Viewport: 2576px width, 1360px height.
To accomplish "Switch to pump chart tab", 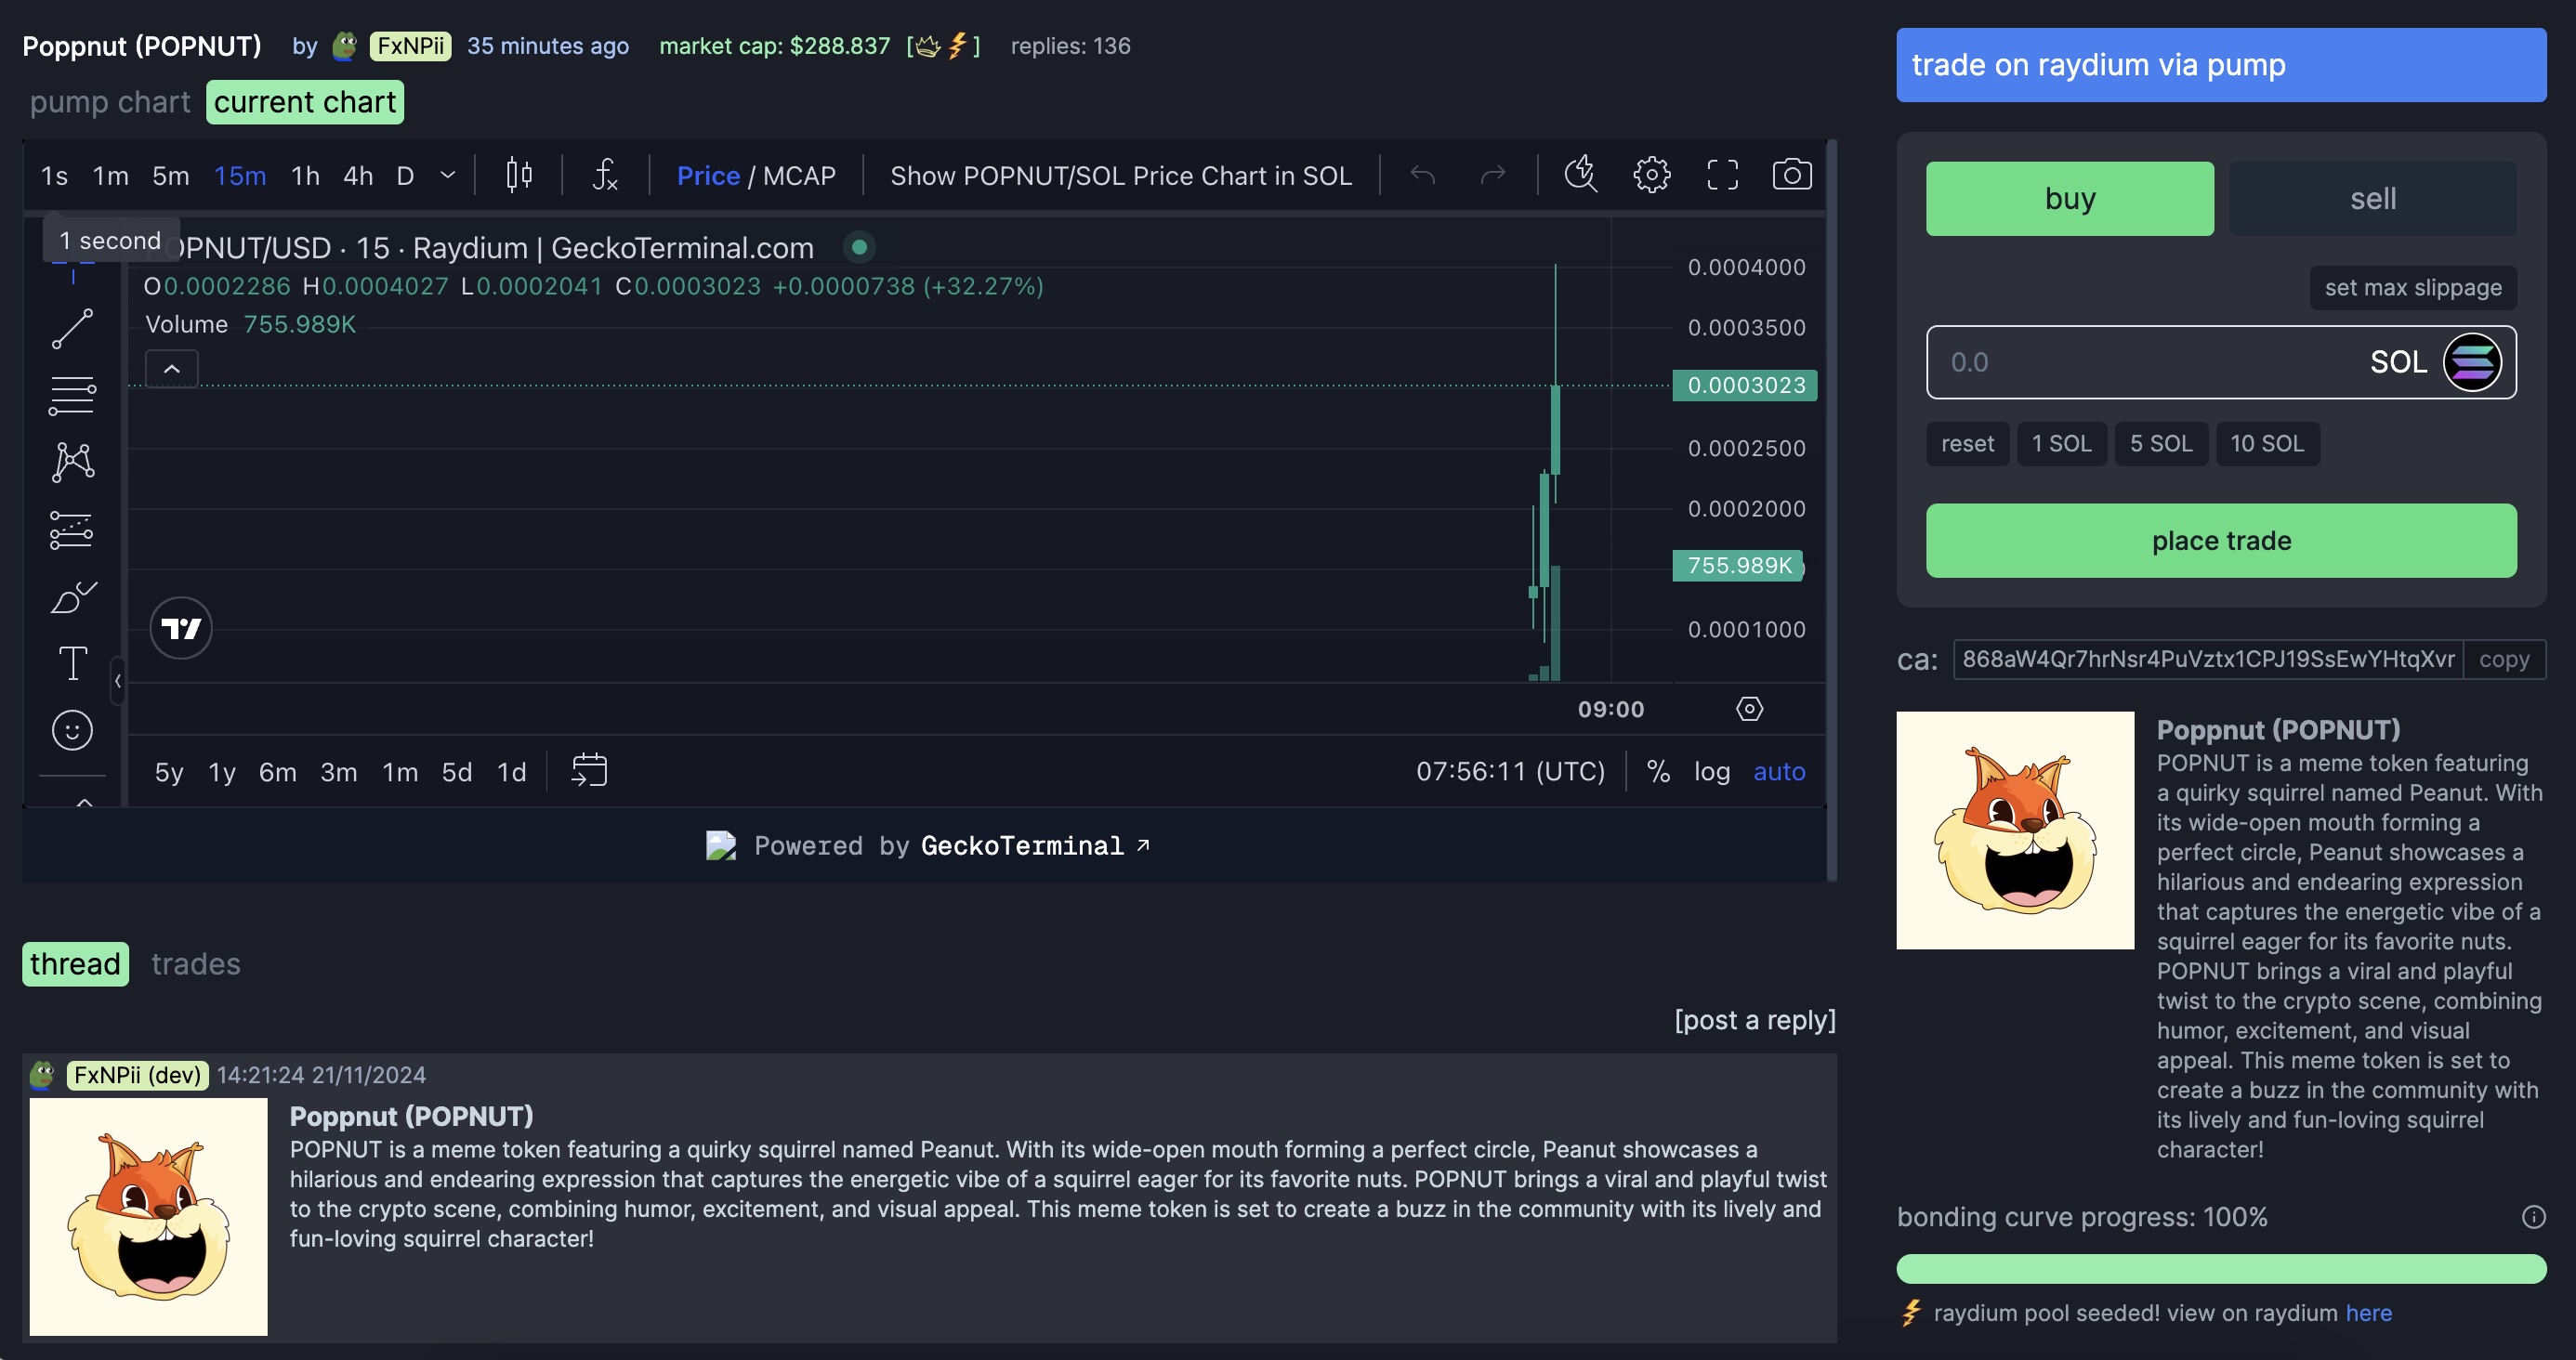I will click(x=109, y=102).
